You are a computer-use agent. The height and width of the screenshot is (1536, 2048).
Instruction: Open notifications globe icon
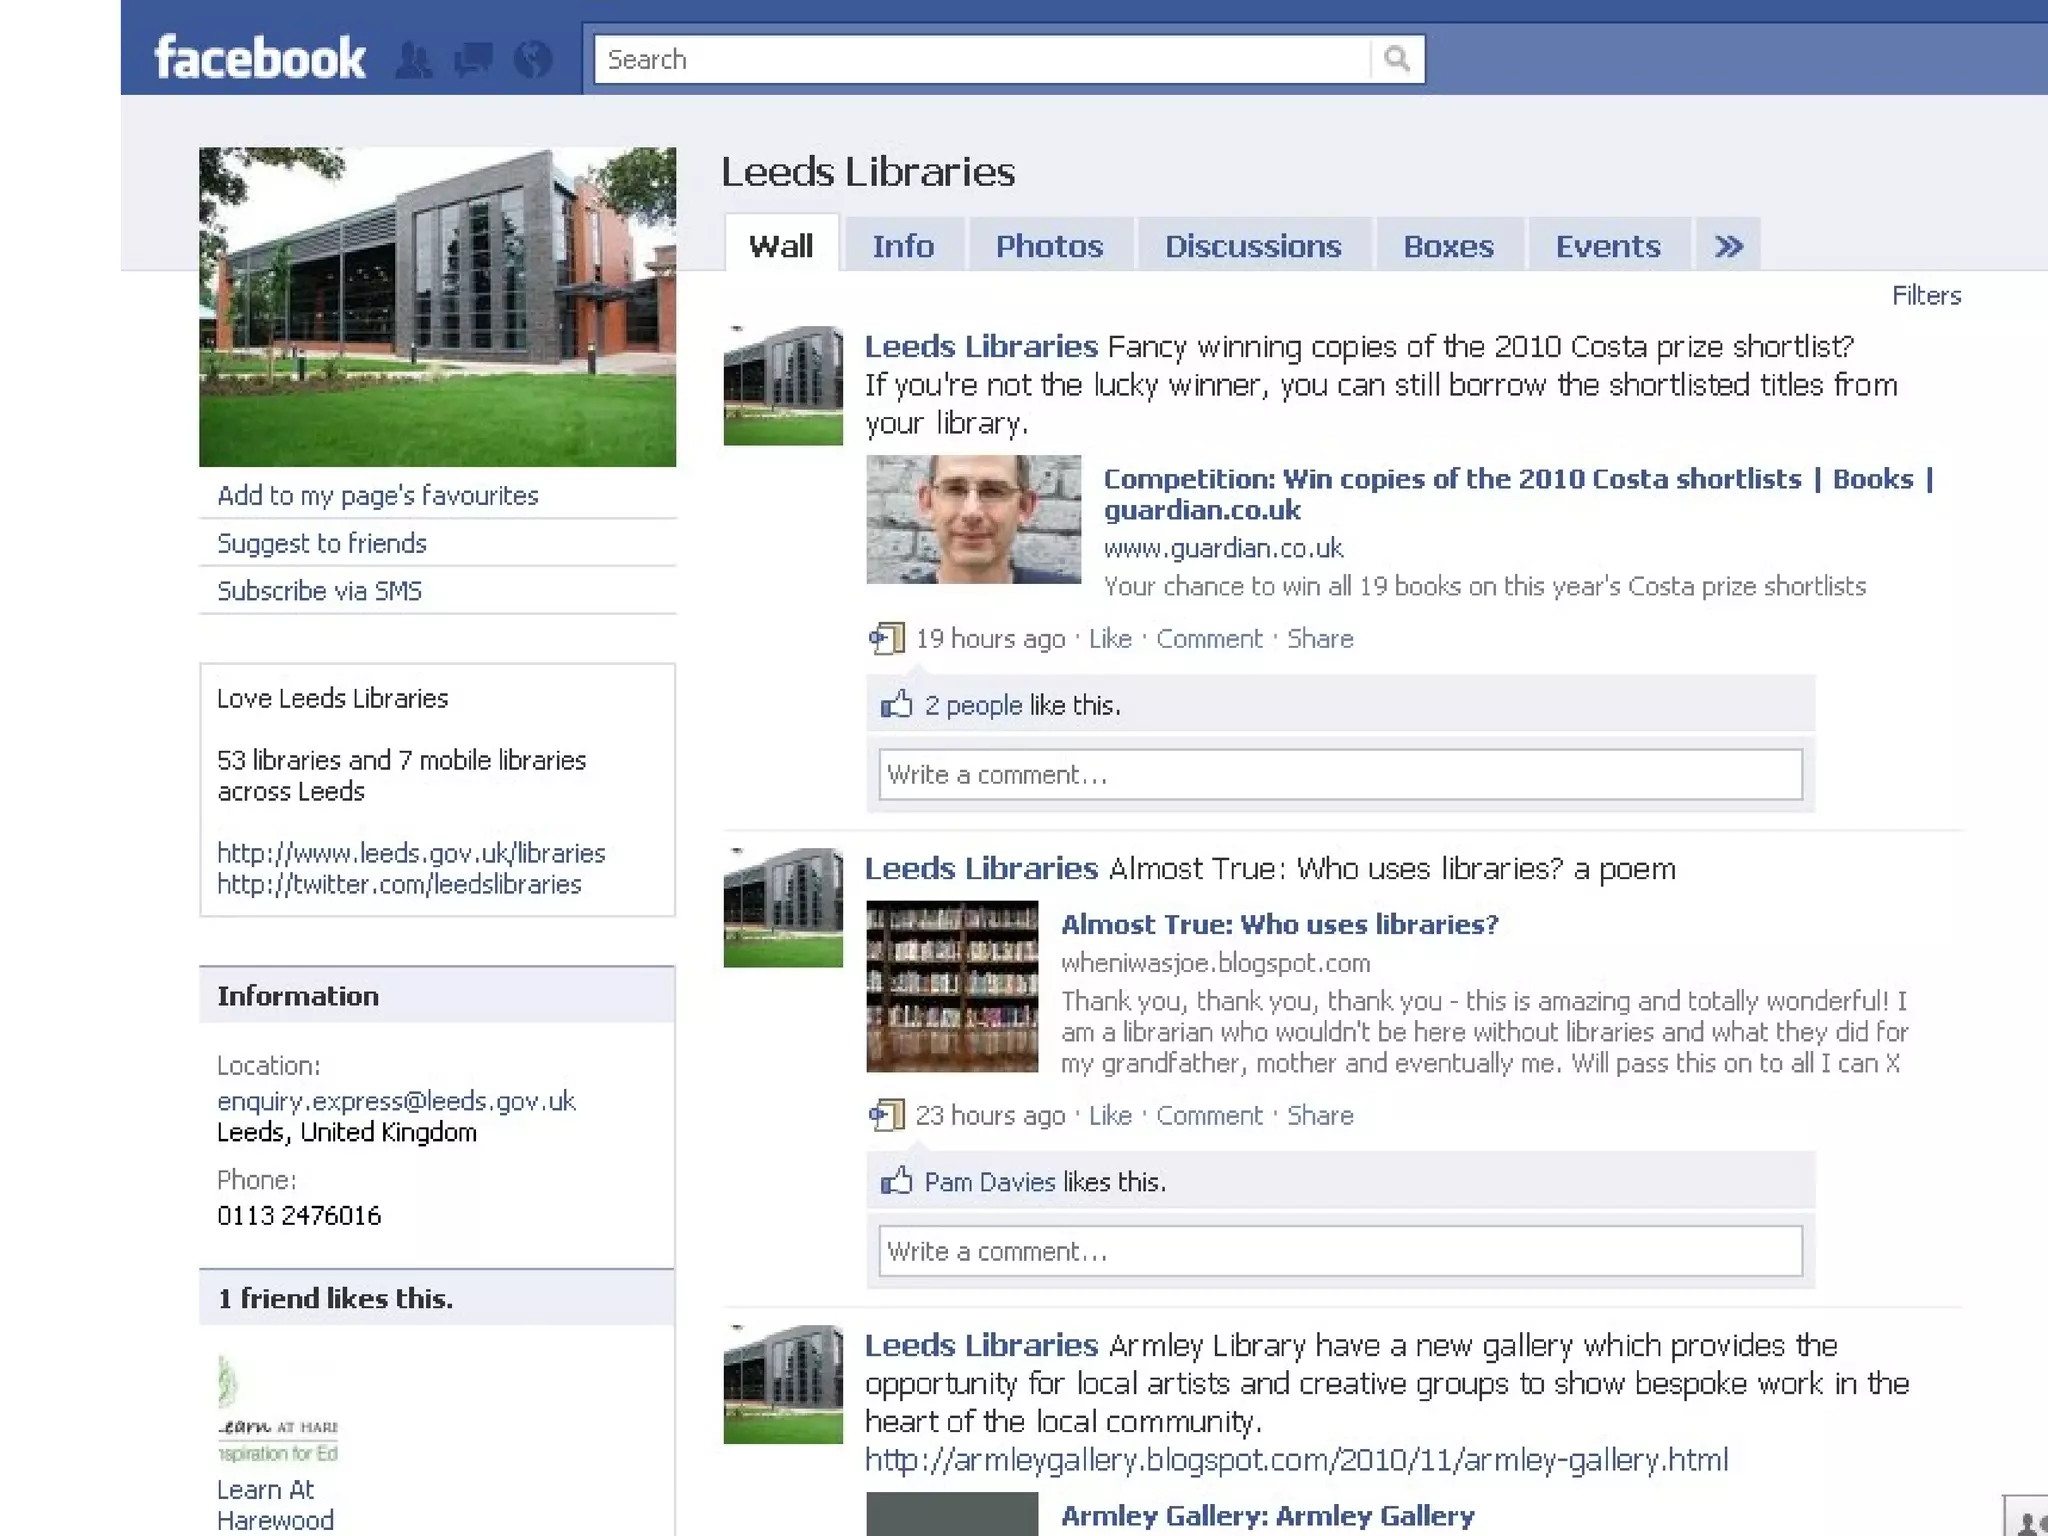tap(533, 60)
